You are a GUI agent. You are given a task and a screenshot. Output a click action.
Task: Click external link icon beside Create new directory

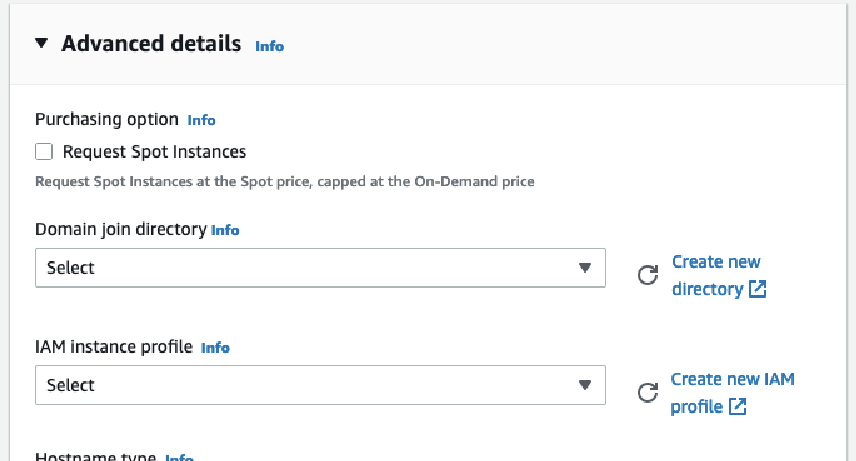tap(757, 289)
